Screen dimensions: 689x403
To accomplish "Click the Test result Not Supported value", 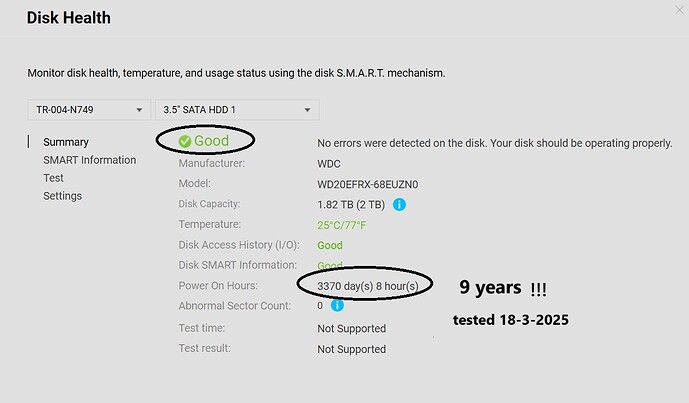I will tap(351, 349).
